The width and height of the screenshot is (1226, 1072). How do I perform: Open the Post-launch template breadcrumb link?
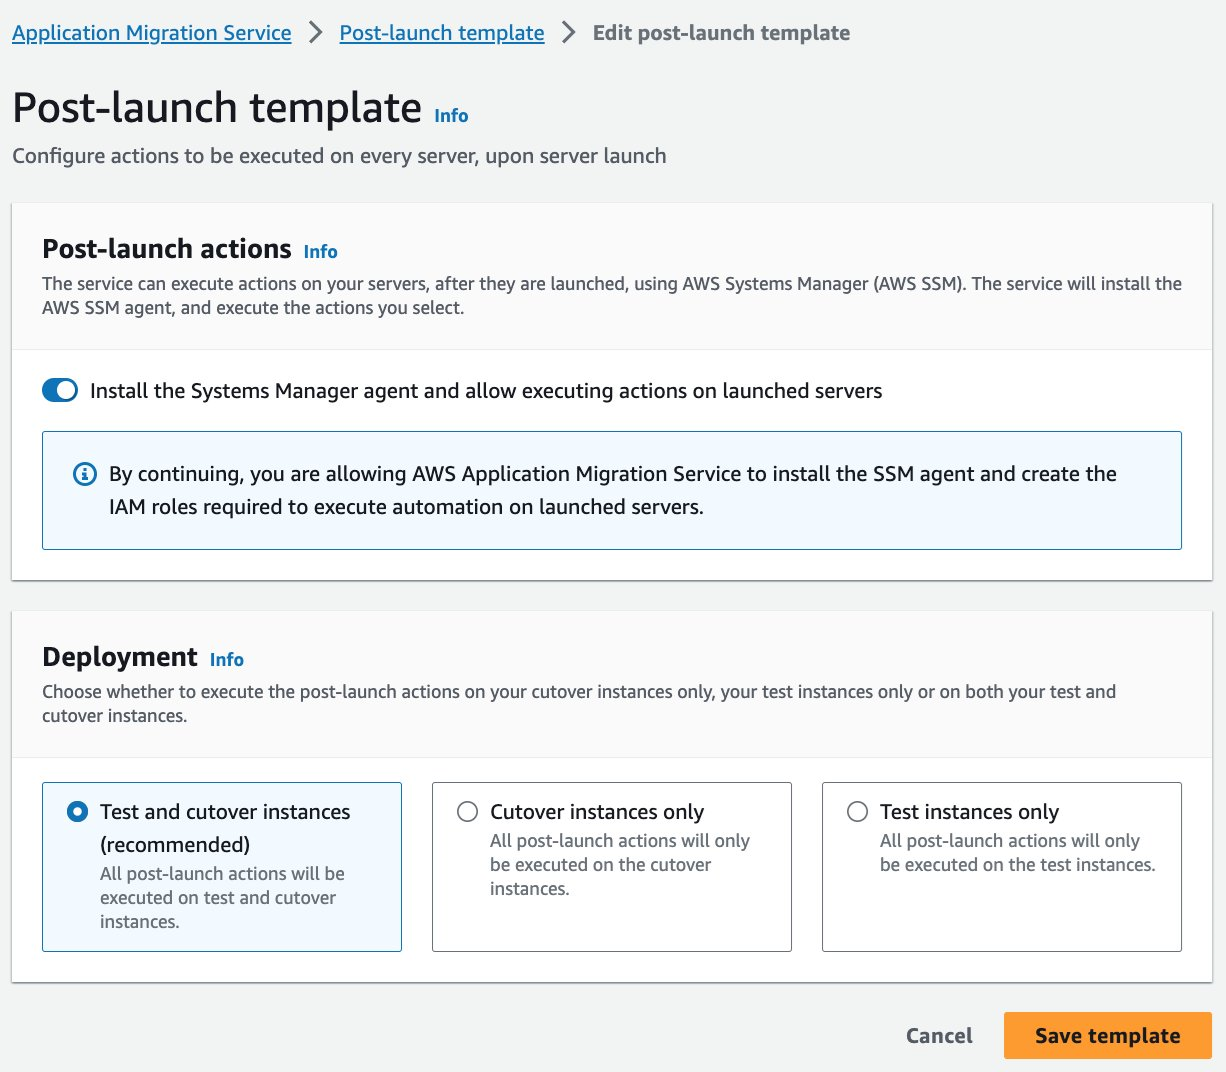click(x=441, y=32)
